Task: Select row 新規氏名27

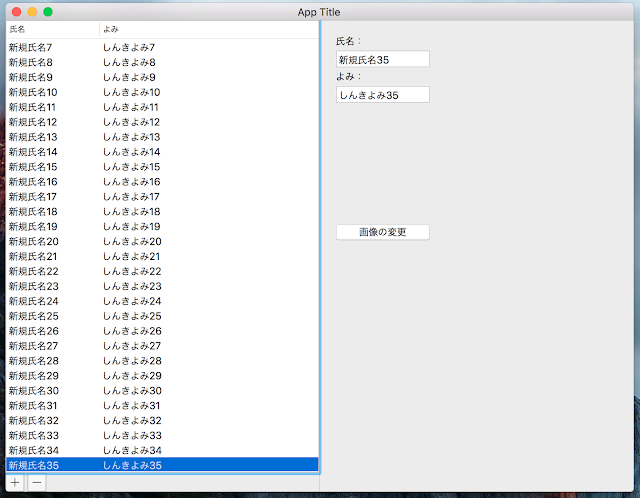Action: point(162,346)
